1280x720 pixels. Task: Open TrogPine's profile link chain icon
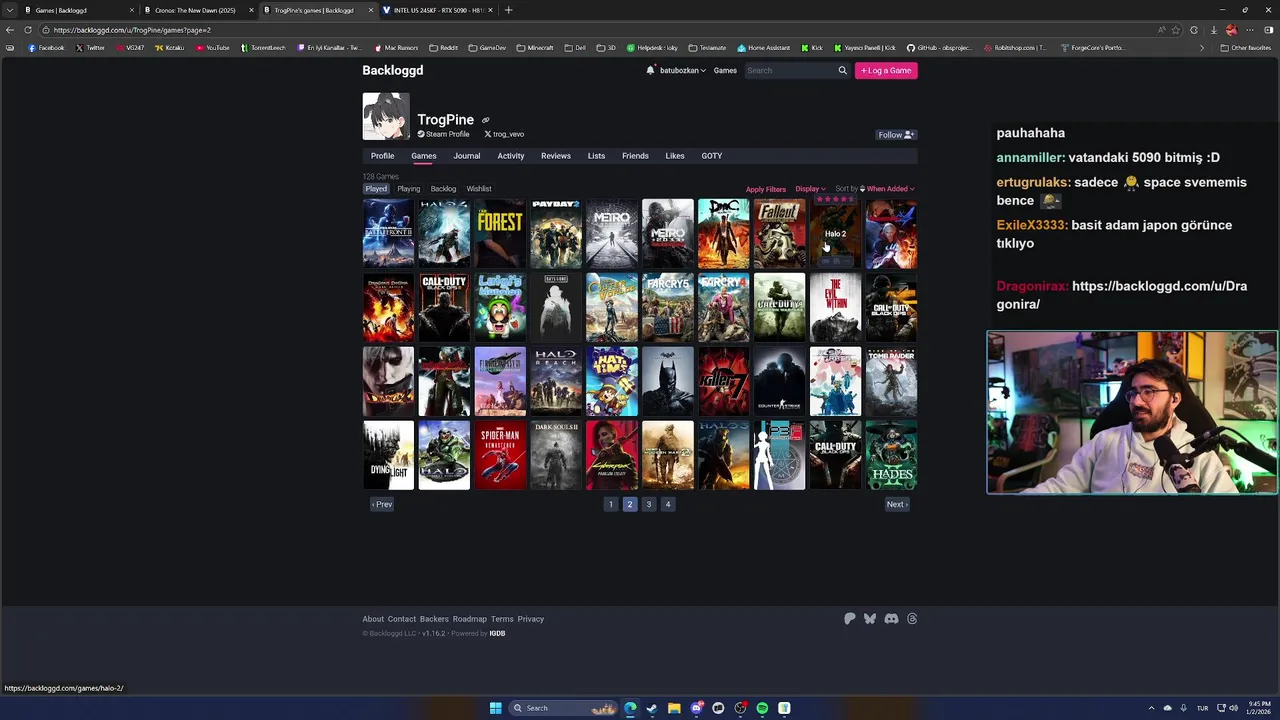pyautogui.click(x=486, y=120)
